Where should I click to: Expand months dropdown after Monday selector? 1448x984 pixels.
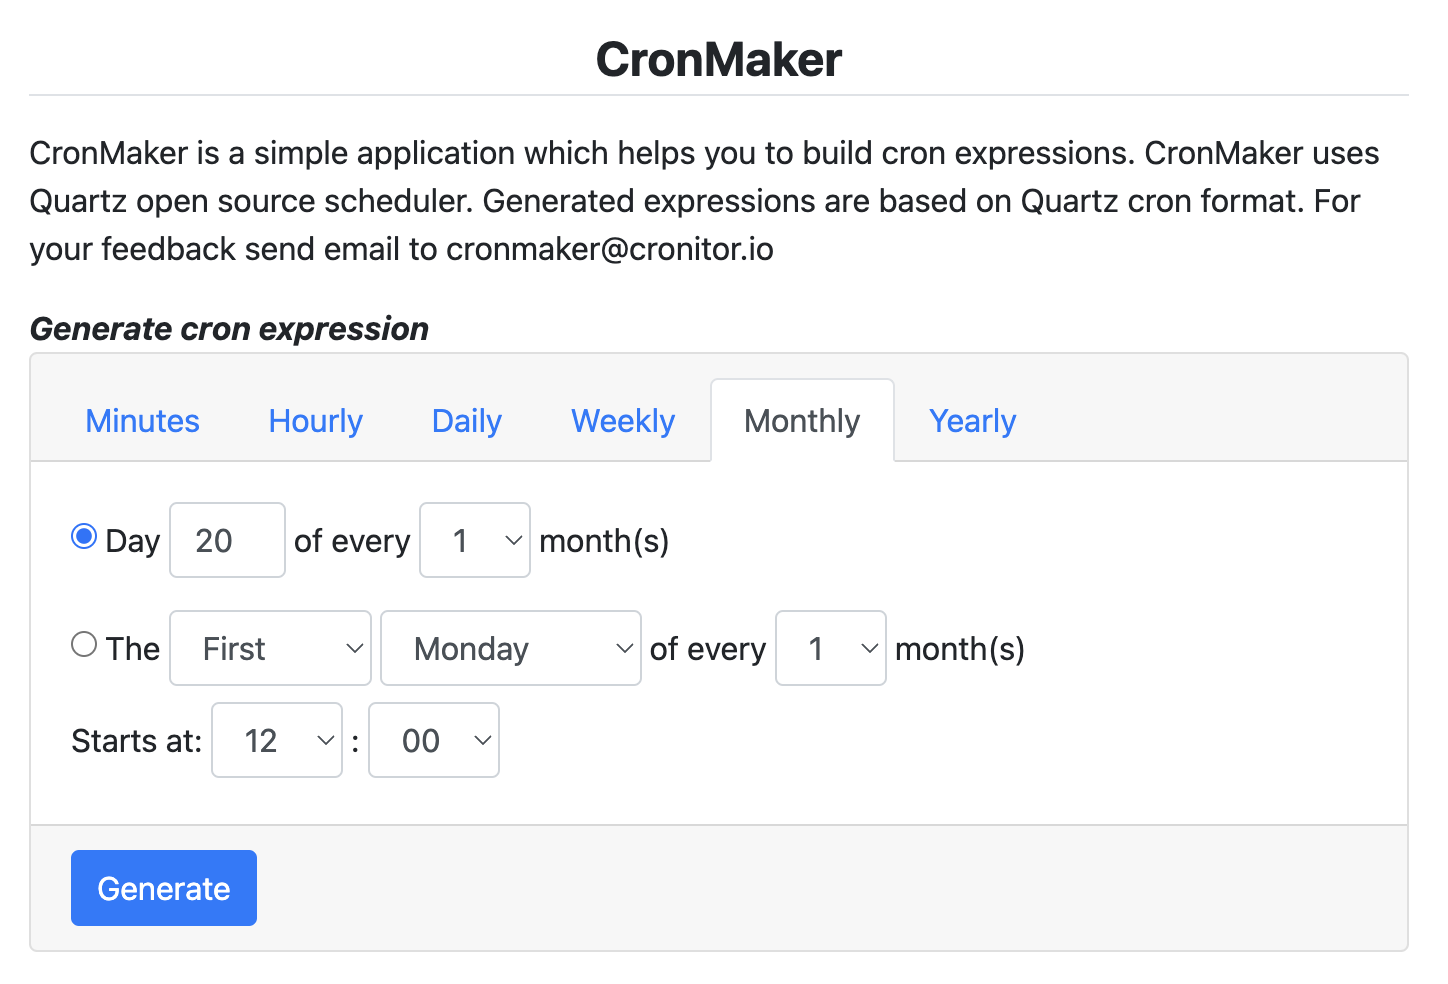(830, 648)
